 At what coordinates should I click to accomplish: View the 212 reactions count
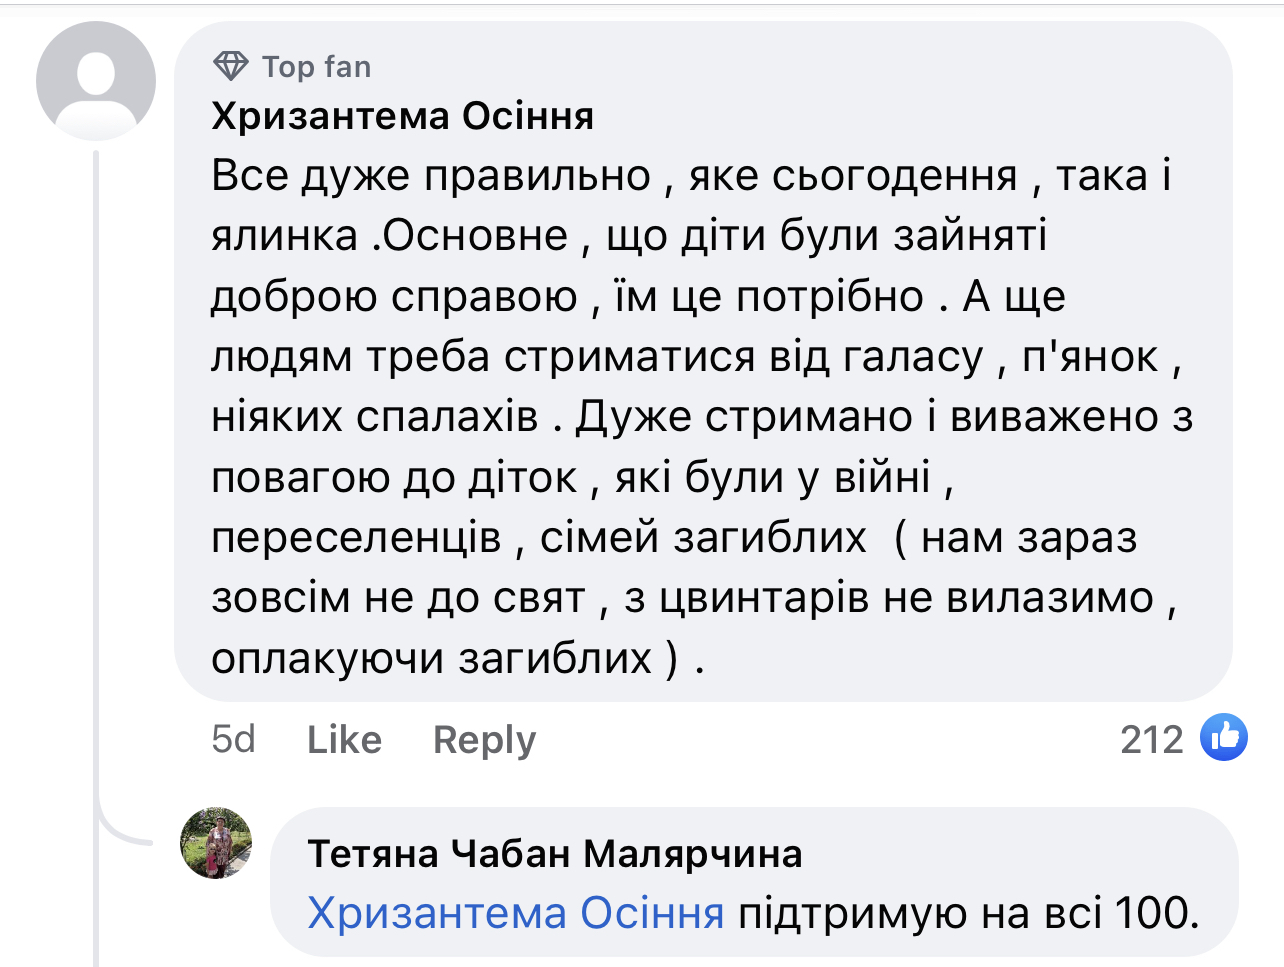coord(1151,740)
